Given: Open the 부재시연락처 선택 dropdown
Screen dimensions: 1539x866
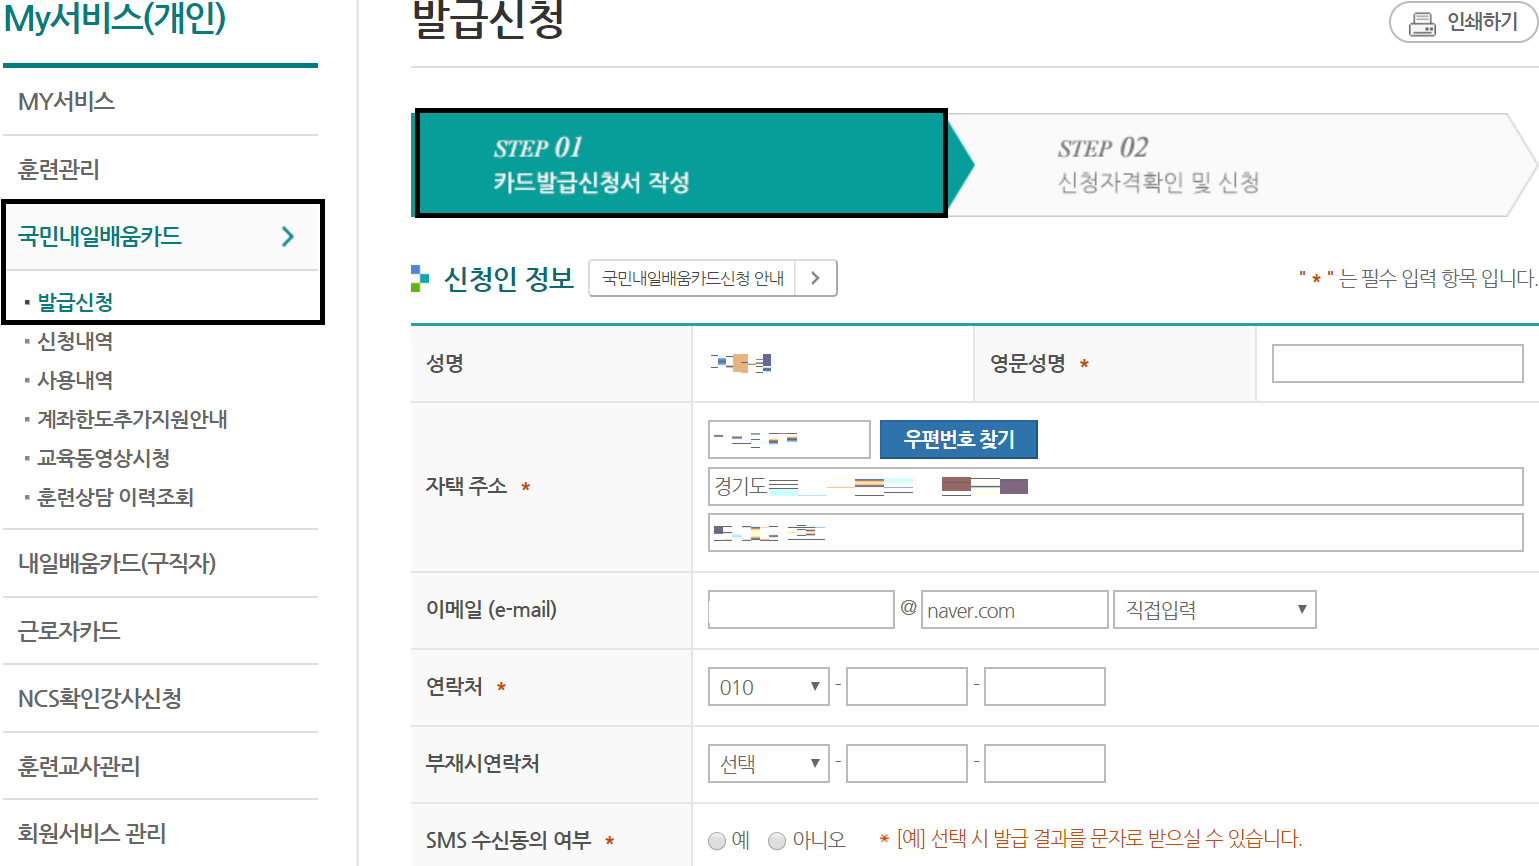Looking at the screenshot, I should click(x=769, y=763).
